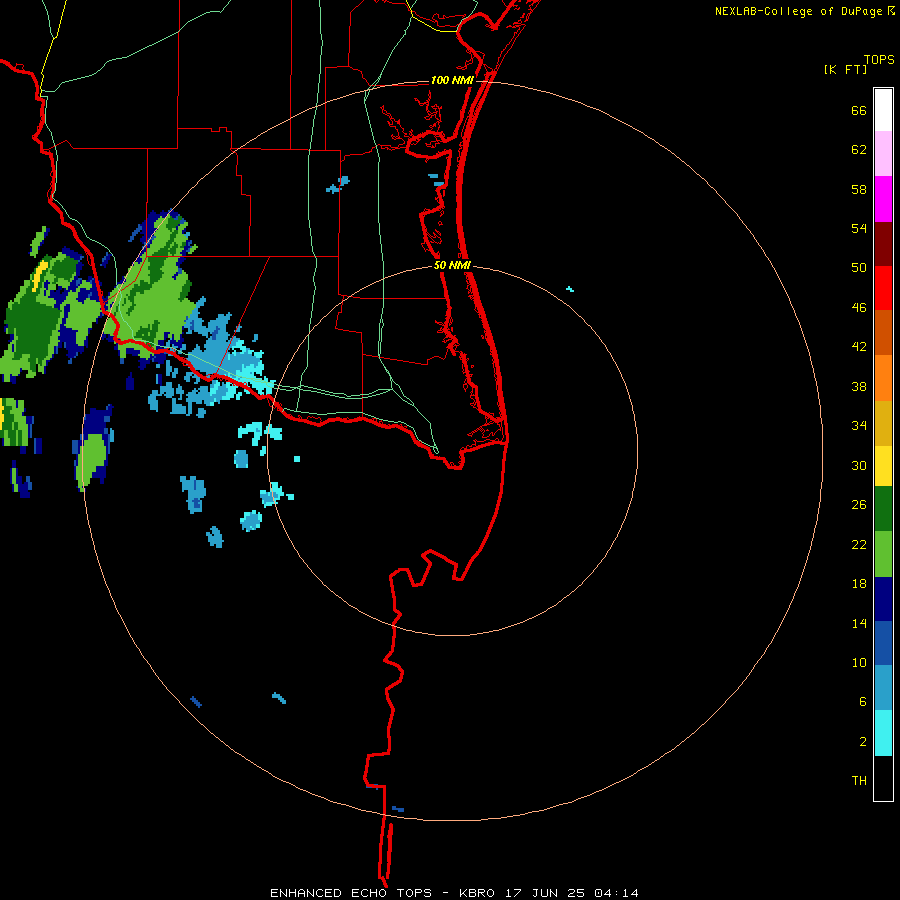Click the 54 legend value
This screenshot has width=900, height=900.
point(859,228)
